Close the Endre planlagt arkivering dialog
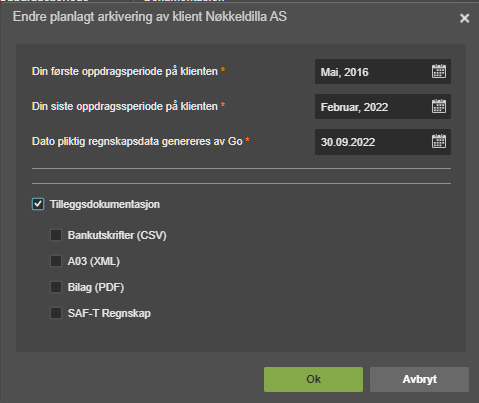Screen dimensions: 479x403 click(x=464, y=18)
